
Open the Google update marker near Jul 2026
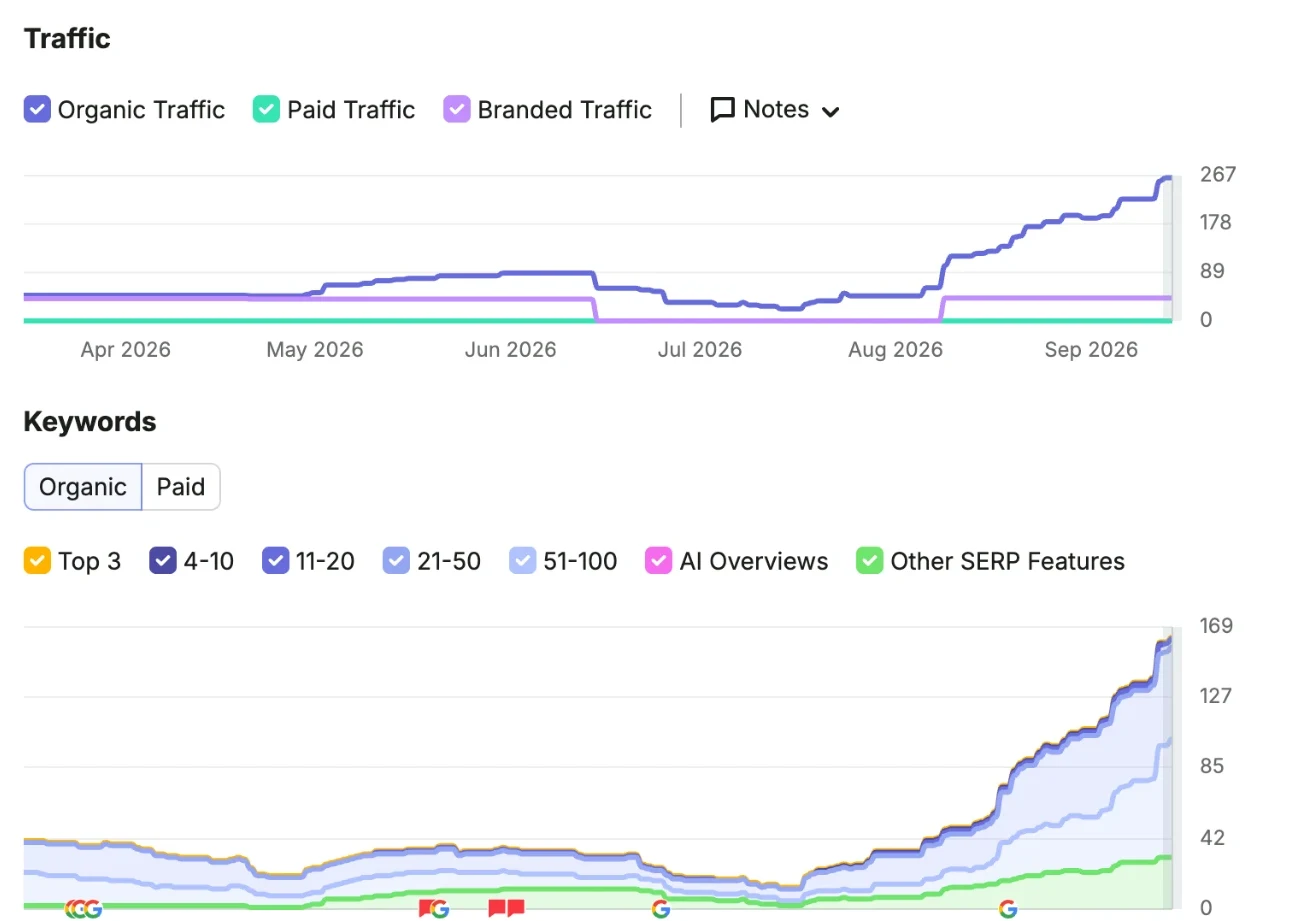pos(660,908)
